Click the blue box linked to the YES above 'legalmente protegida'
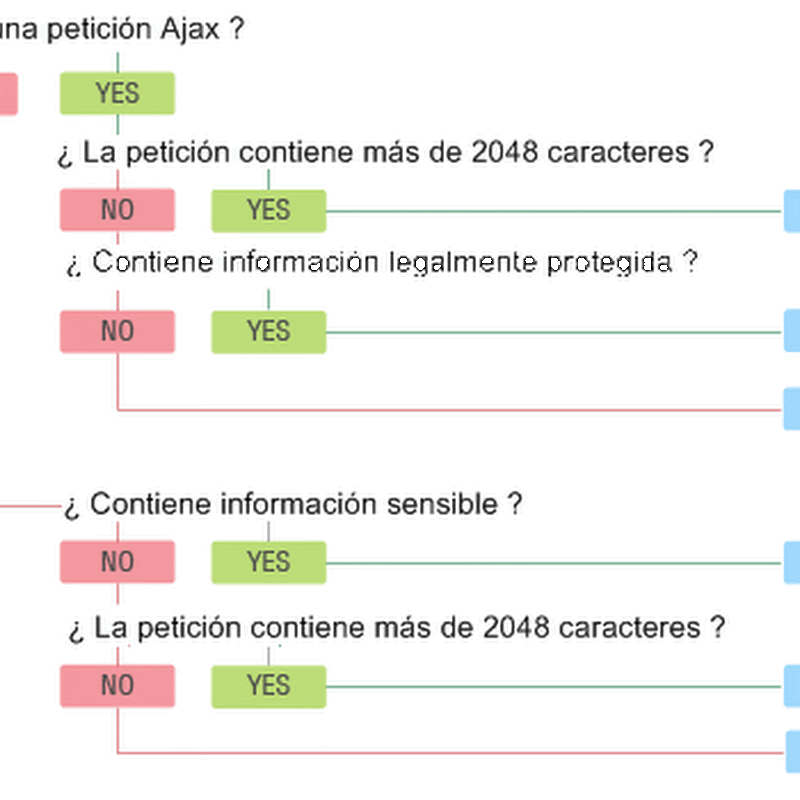 click(x=792, y=211)
